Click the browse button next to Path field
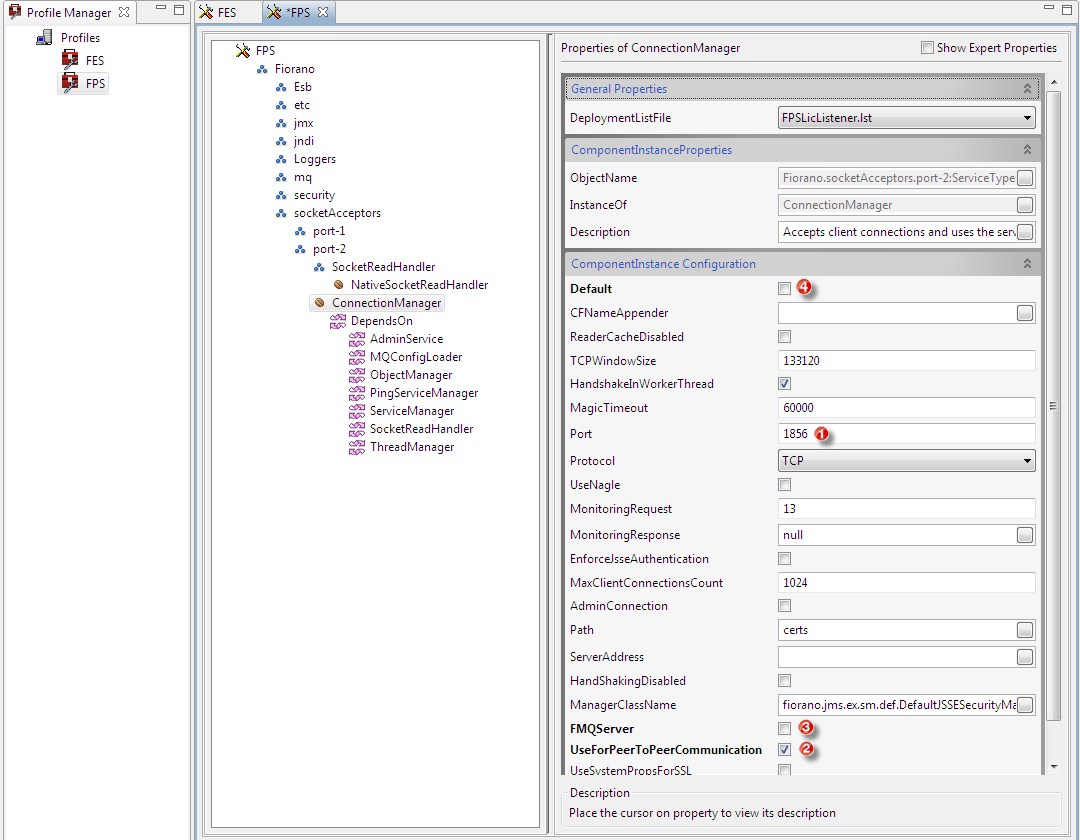Screen dimensions: 1080x840 click(1025, 630)
